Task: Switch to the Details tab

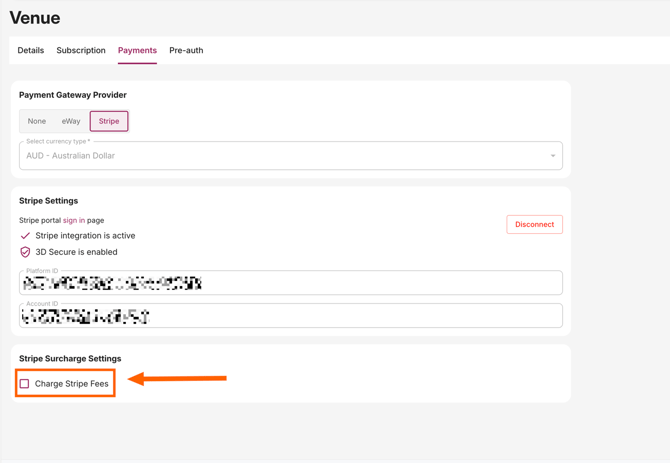Action: pos(31,50)
